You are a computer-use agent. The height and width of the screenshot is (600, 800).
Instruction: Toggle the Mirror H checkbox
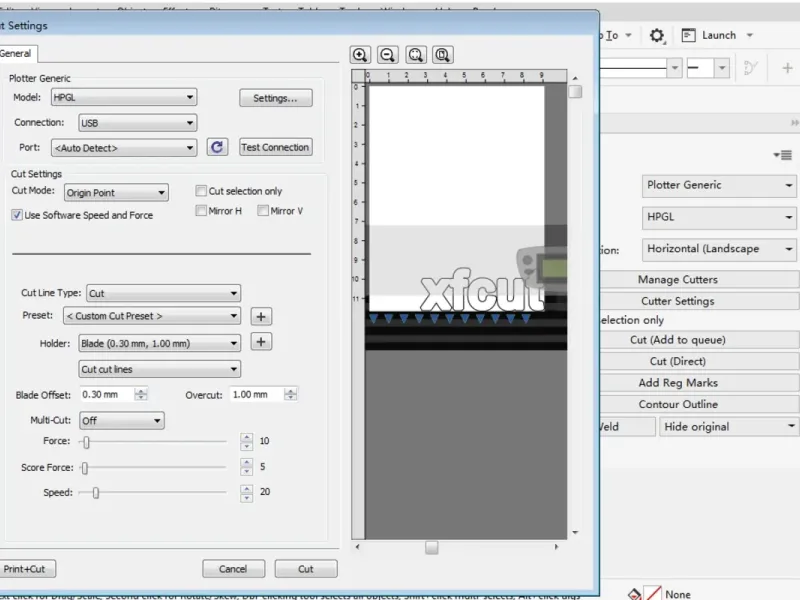coord(201,211)
